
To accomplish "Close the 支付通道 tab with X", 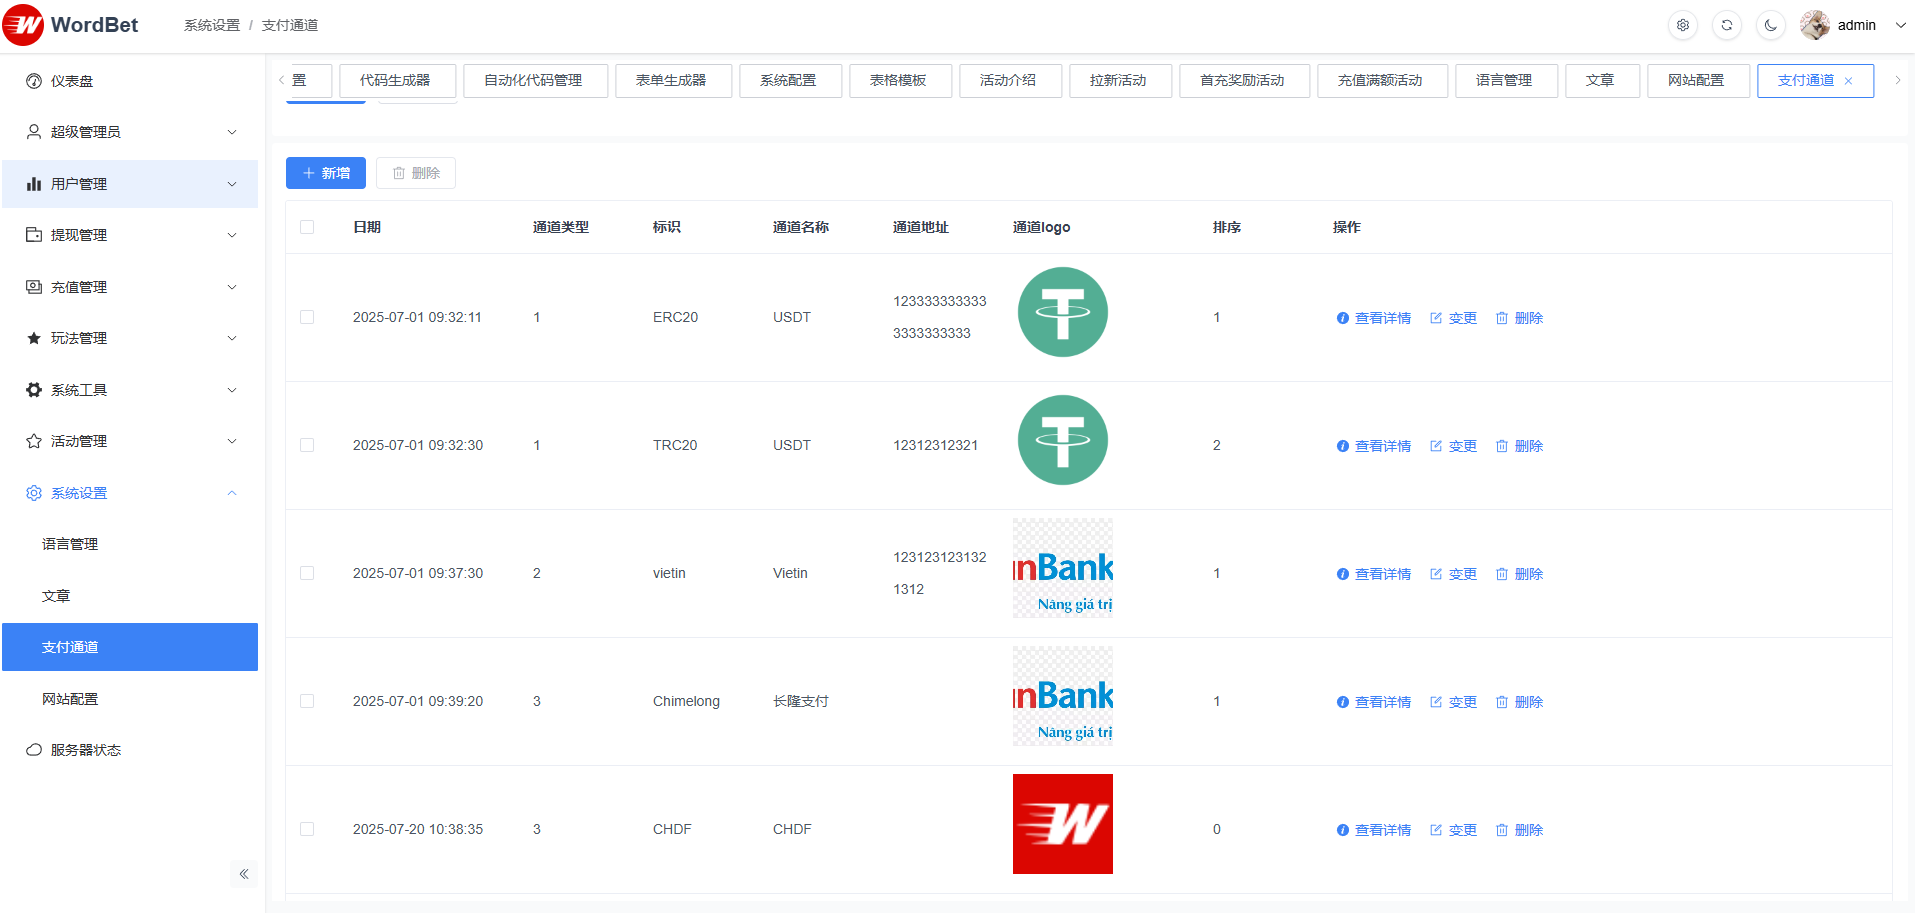I will click(x=1849, y=81).
